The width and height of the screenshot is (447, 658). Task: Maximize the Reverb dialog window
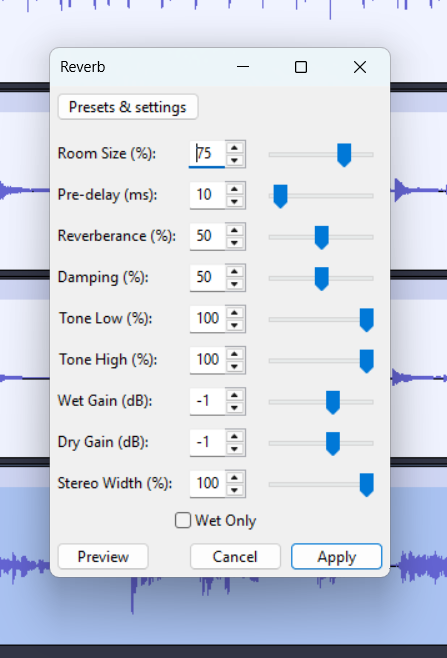click(301, 67)
